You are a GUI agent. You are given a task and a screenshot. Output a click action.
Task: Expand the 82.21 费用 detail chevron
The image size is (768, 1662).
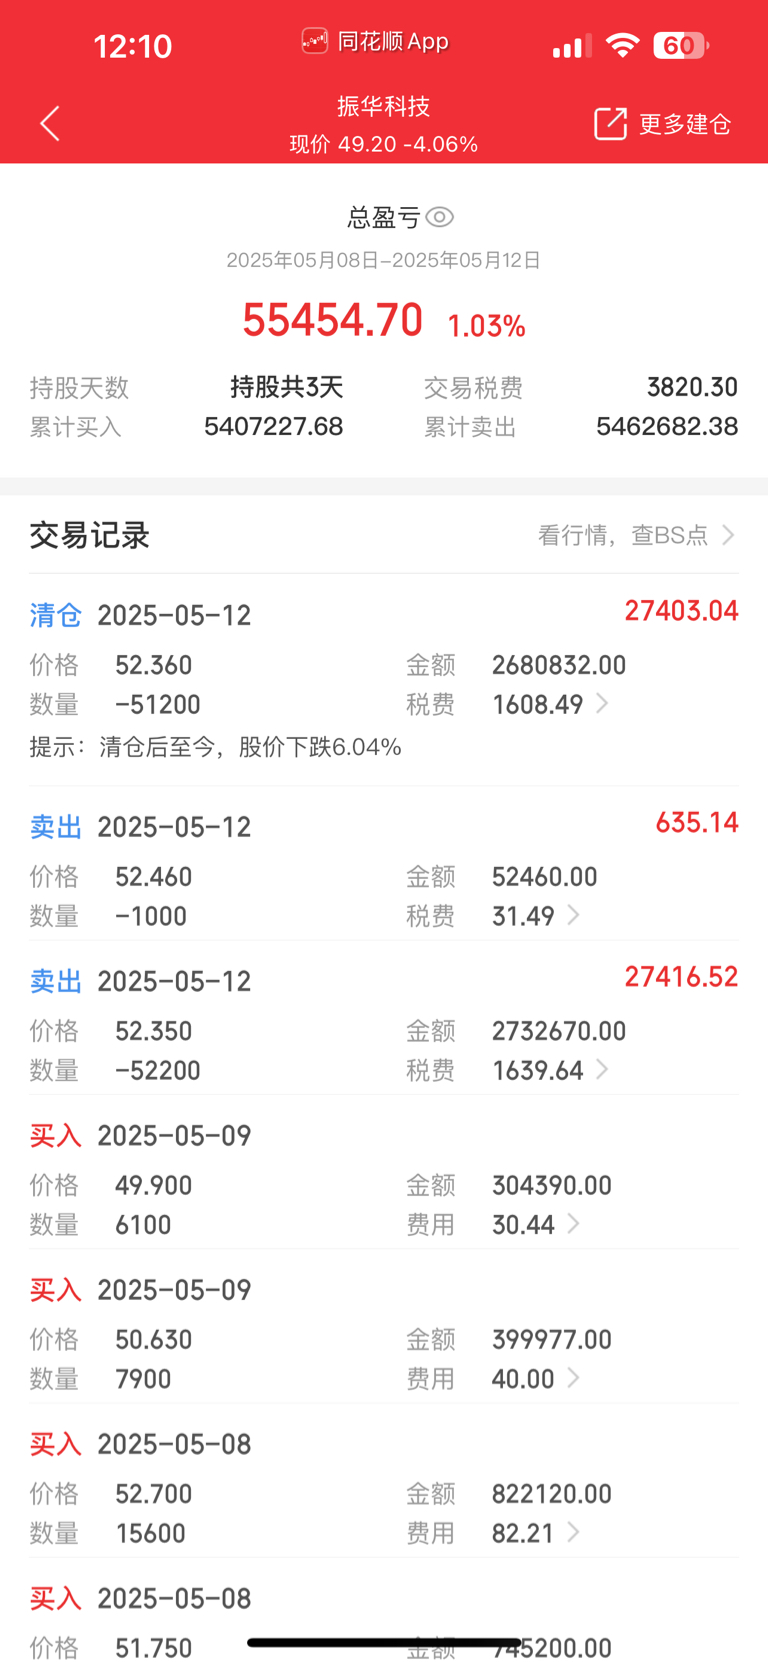(573, 1532)
